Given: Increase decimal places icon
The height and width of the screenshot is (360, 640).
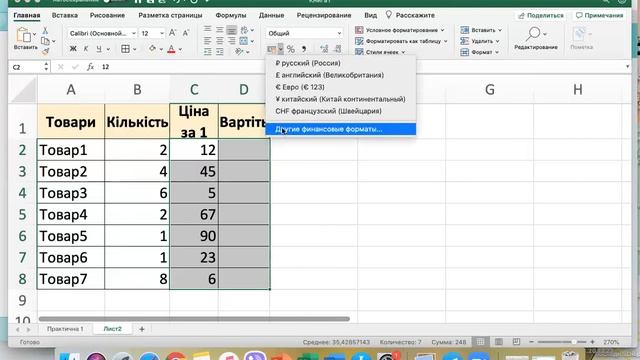Looking at the screenshot, I should click(x=324, y=49).
